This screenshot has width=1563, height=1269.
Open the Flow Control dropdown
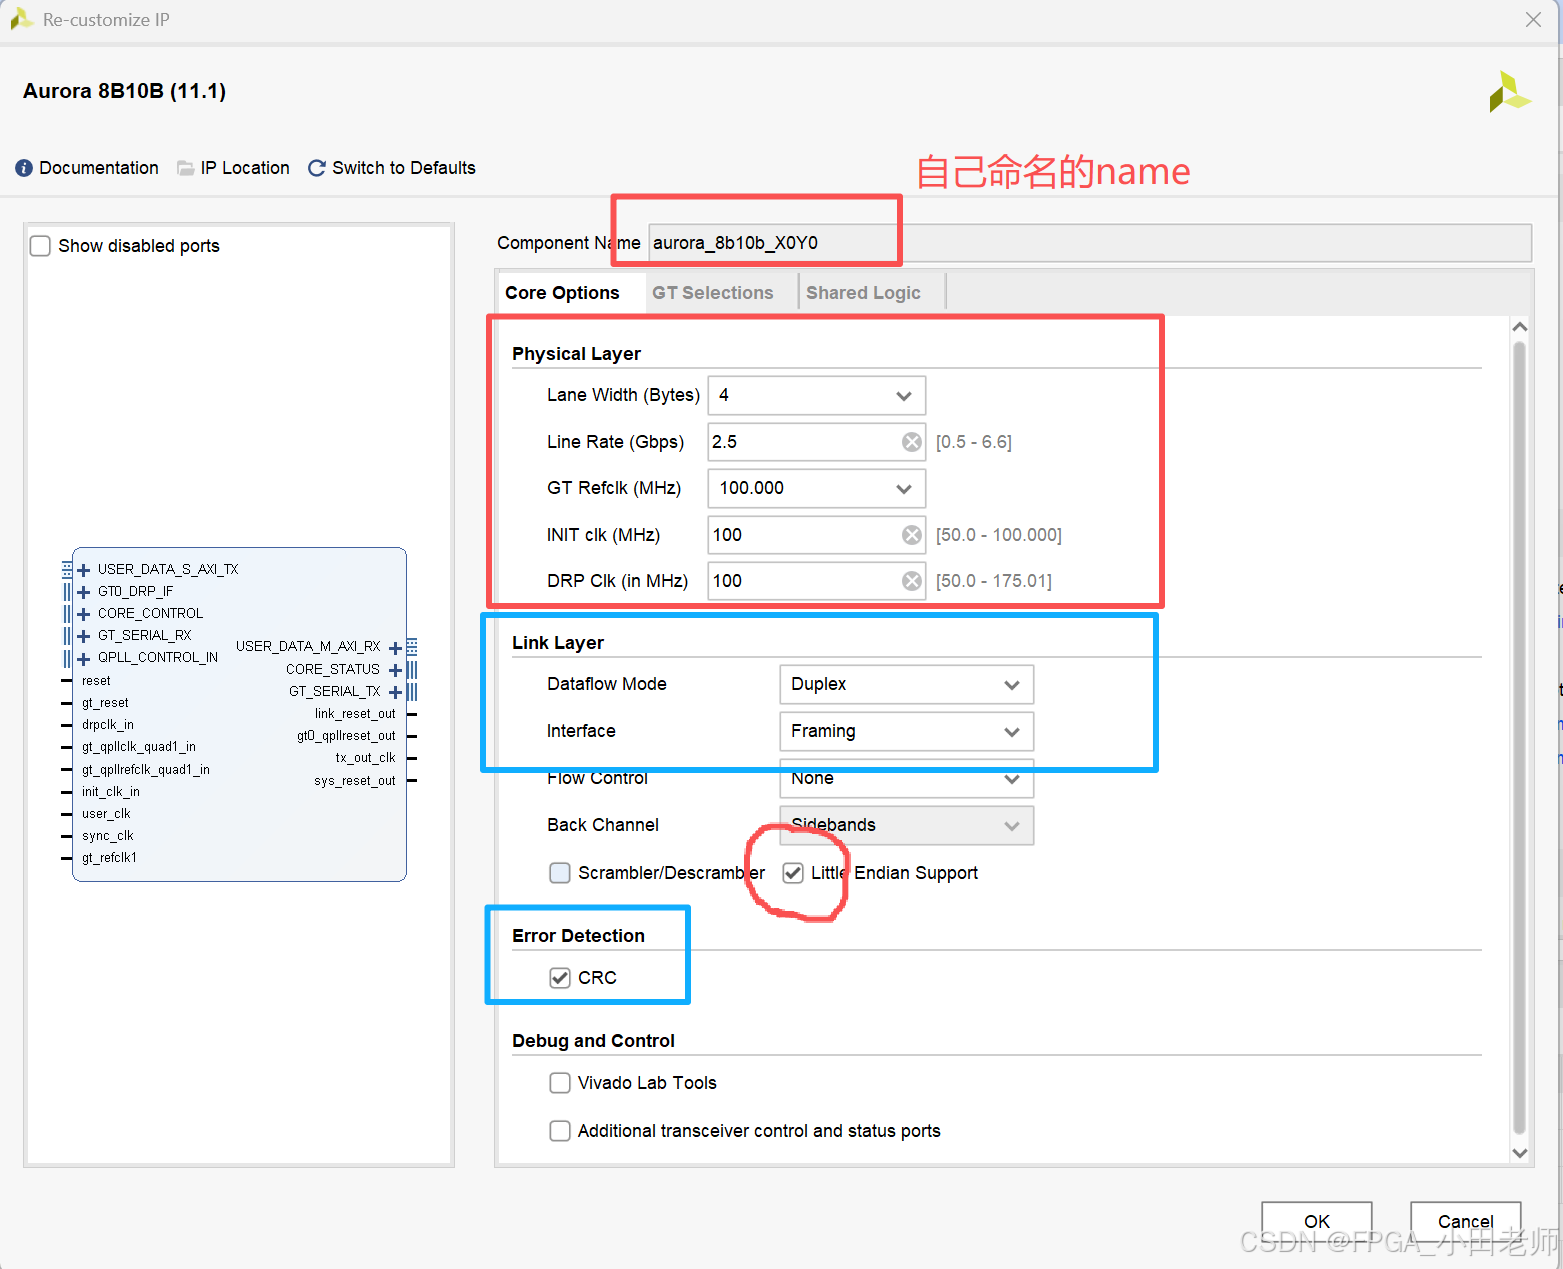[x=906, y=779]
